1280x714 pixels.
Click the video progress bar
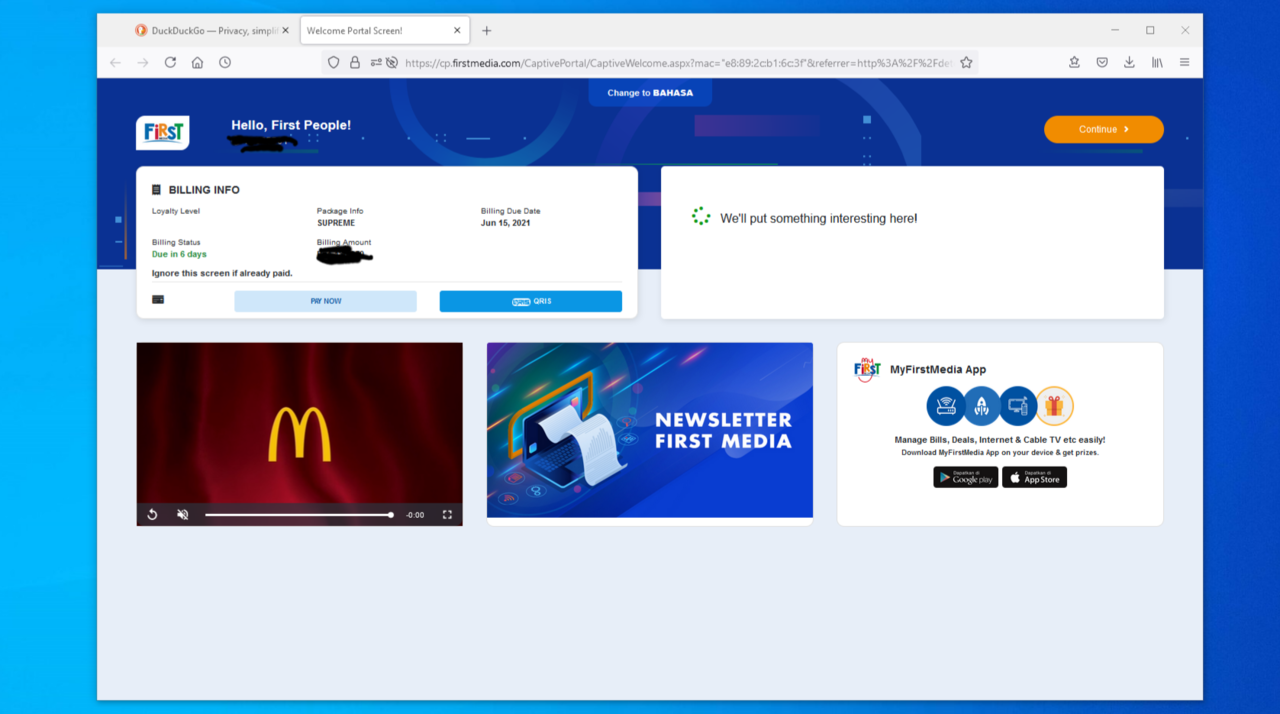point(298,515)
